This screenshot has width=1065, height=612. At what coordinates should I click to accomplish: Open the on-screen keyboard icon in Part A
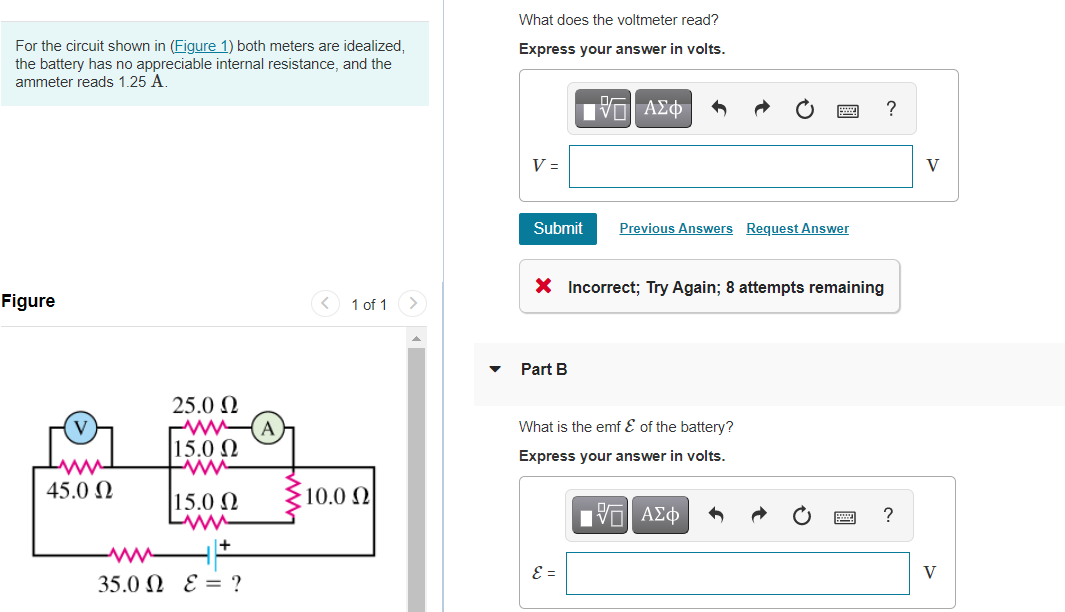coord(848,110)
